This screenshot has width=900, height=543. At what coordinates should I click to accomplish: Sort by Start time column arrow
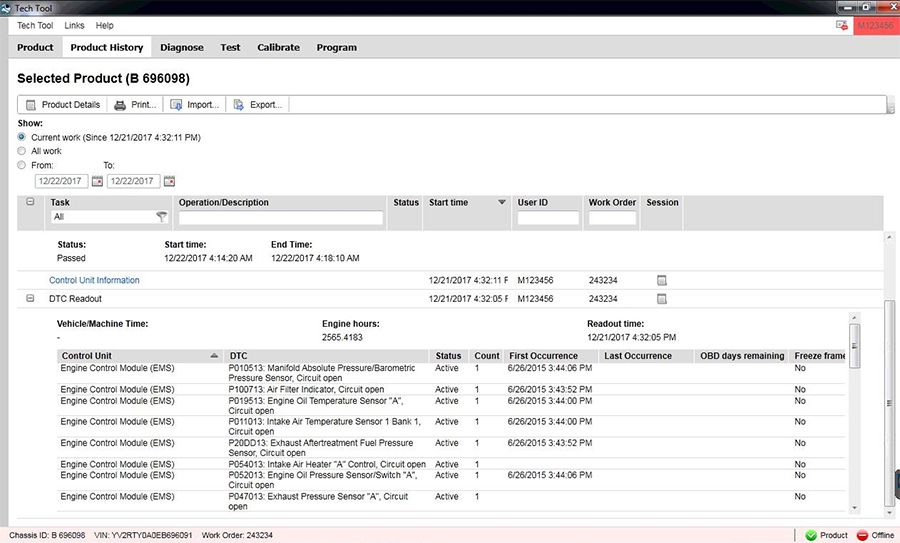coord(502,203)
